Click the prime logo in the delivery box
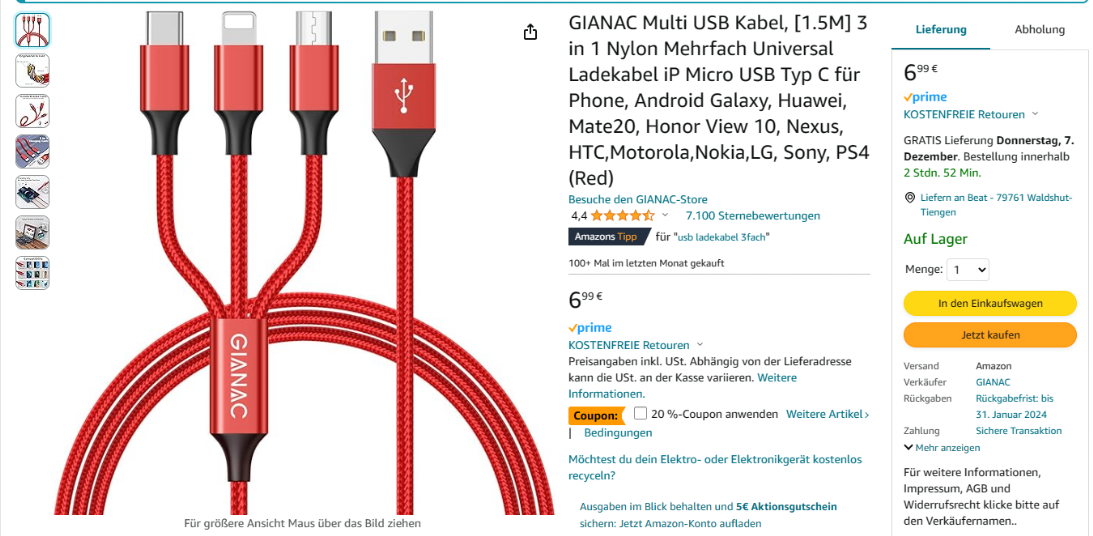Image resolution: width=1093 pixels, height=536 pixels. (x=925, y=97)
